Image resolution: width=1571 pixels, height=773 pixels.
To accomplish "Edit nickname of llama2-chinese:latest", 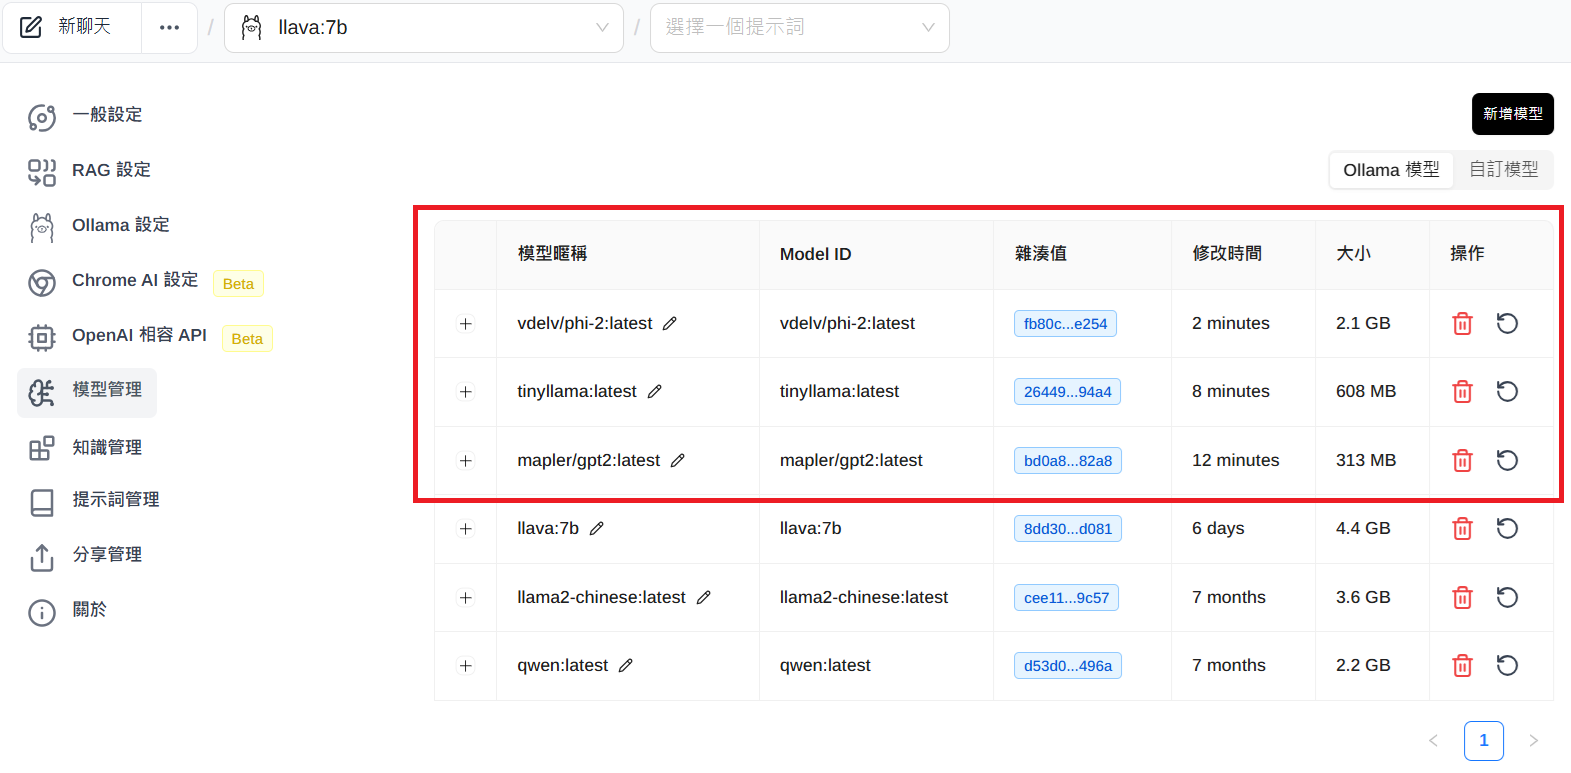I will tap(704, 597).
